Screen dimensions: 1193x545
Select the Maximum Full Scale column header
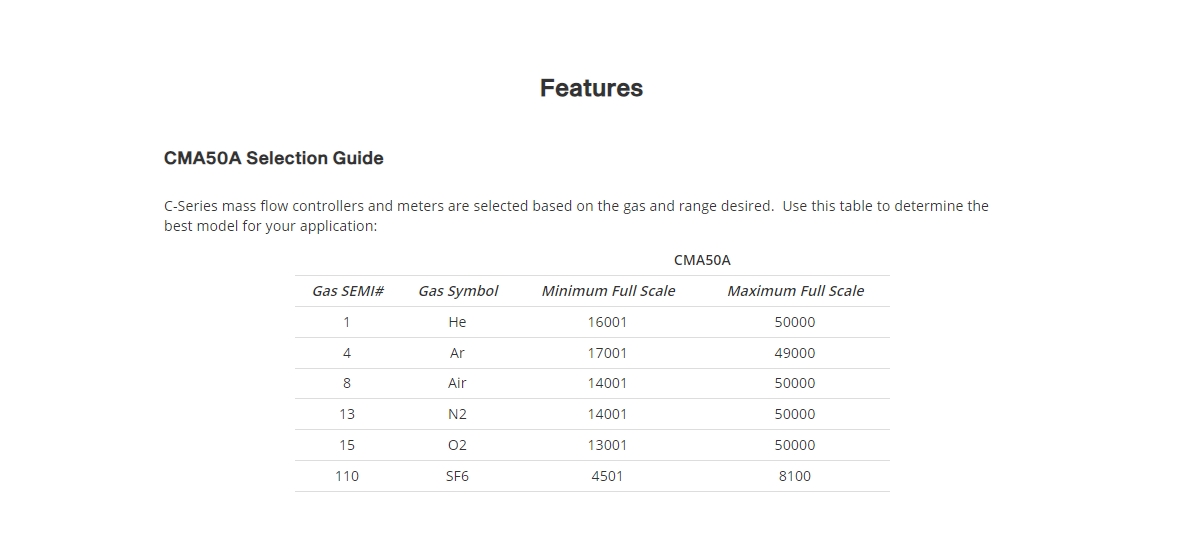795,291
